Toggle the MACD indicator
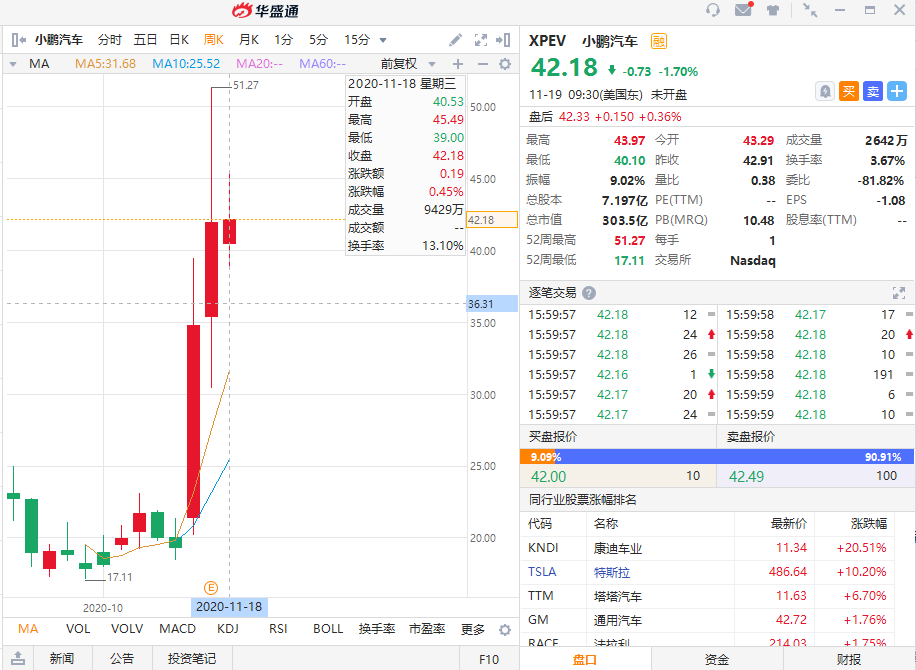Screen dimensions: 916x670 177,629
